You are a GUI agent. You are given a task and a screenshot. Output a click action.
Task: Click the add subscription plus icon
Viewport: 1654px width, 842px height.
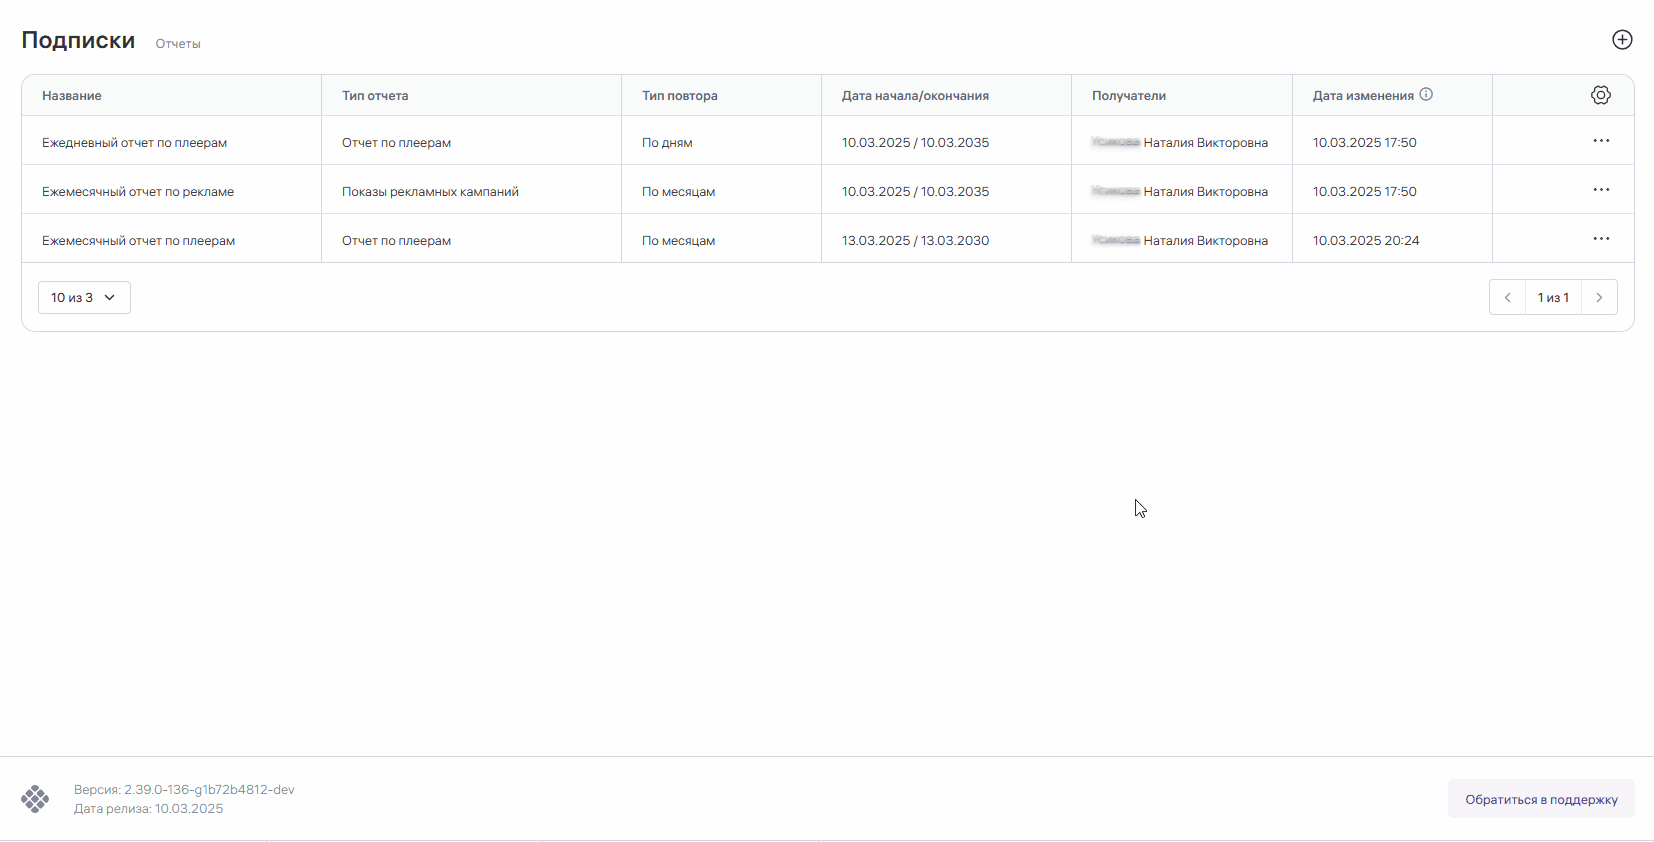tap(1622, 40)
